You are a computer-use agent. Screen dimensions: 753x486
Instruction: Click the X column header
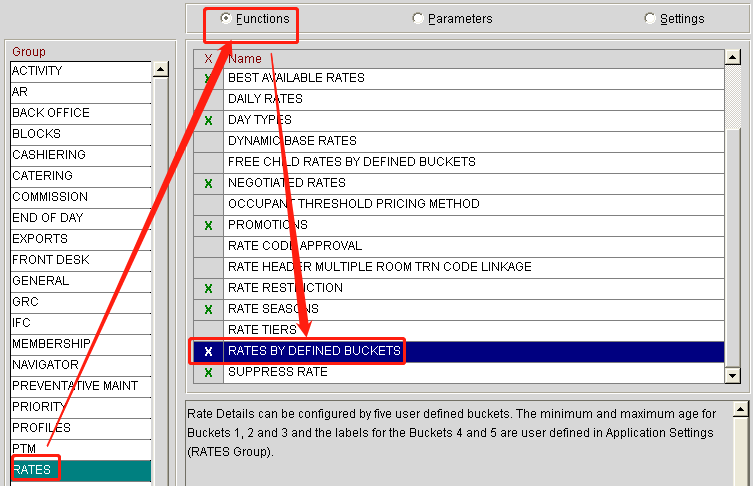[x=208, y=59]
